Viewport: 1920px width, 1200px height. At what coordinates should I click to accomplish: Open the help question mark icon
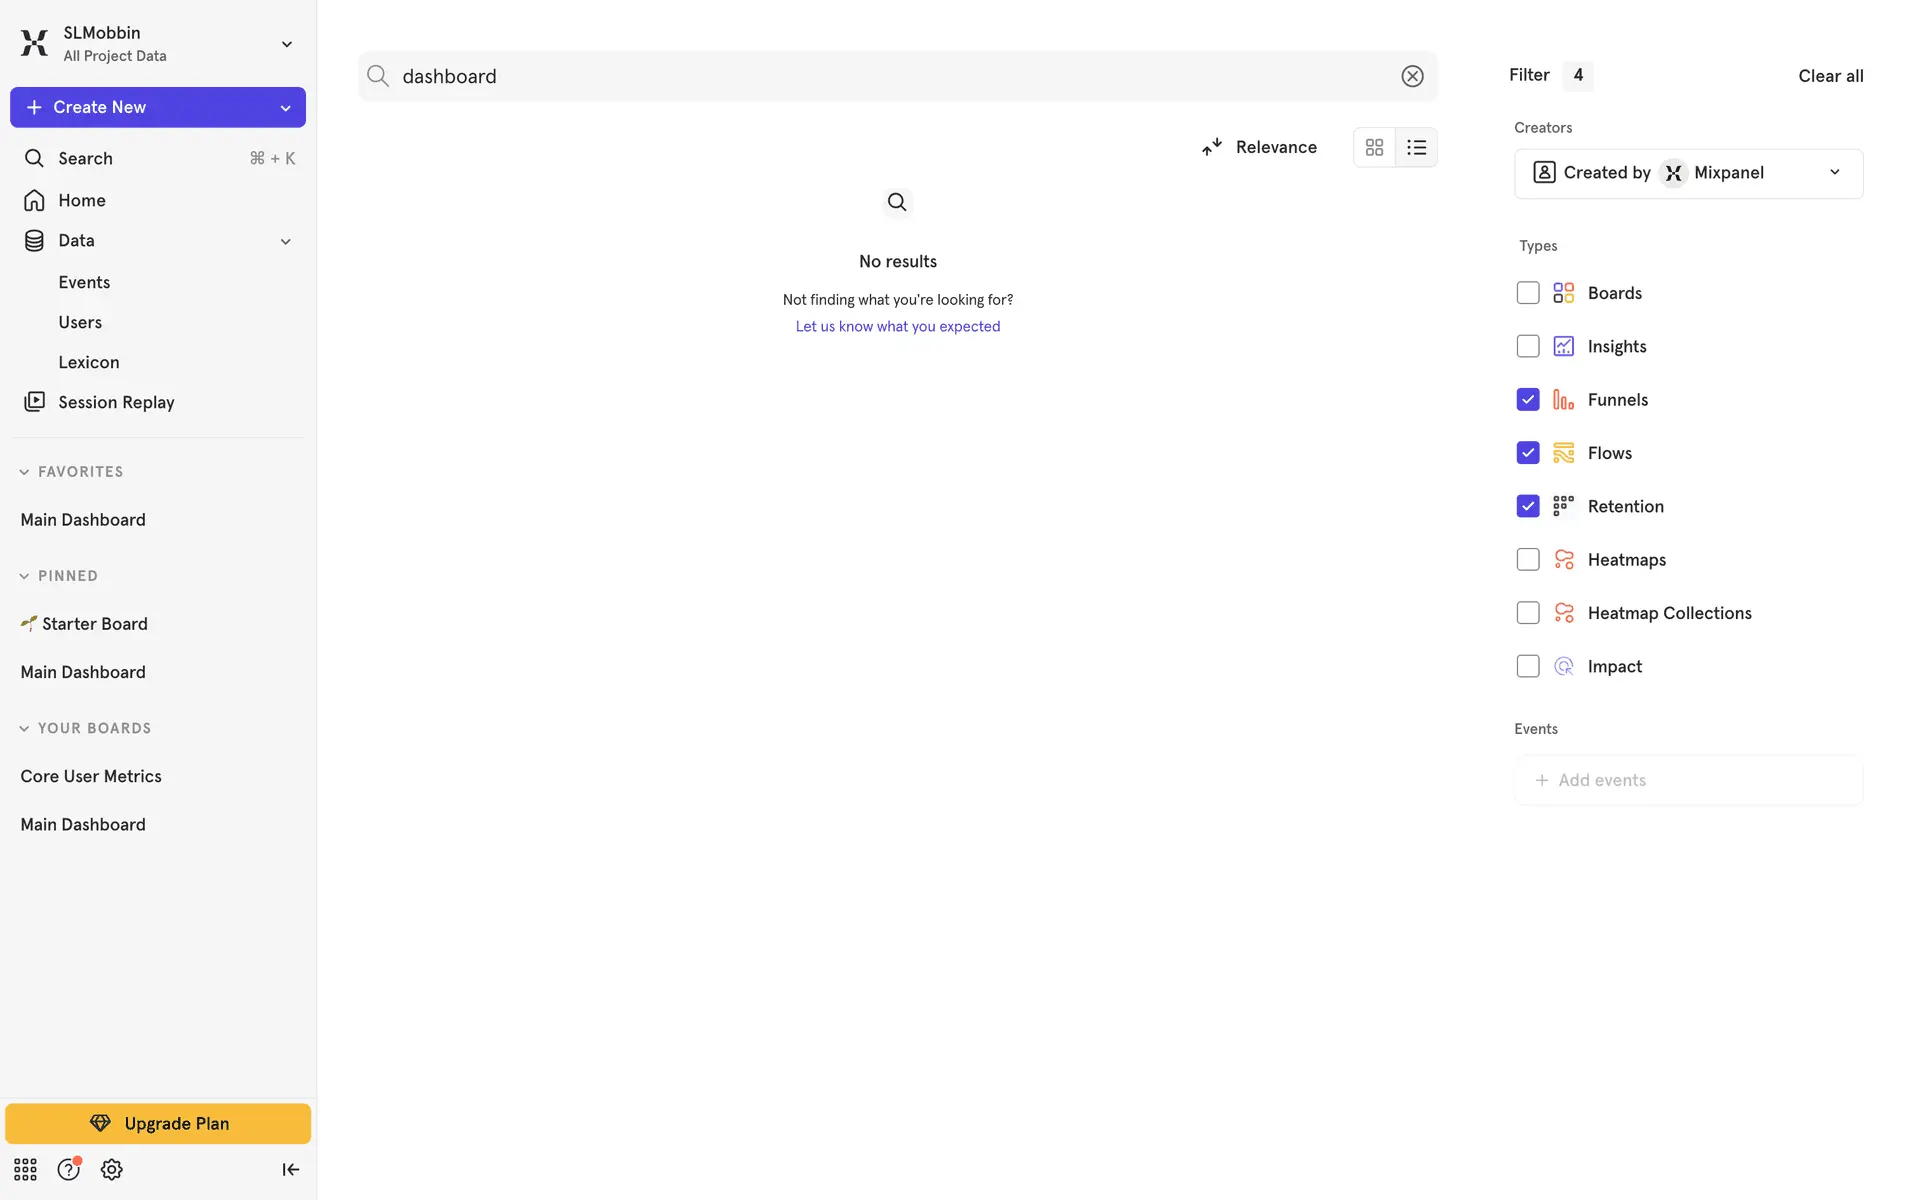tap(68, 1169)
